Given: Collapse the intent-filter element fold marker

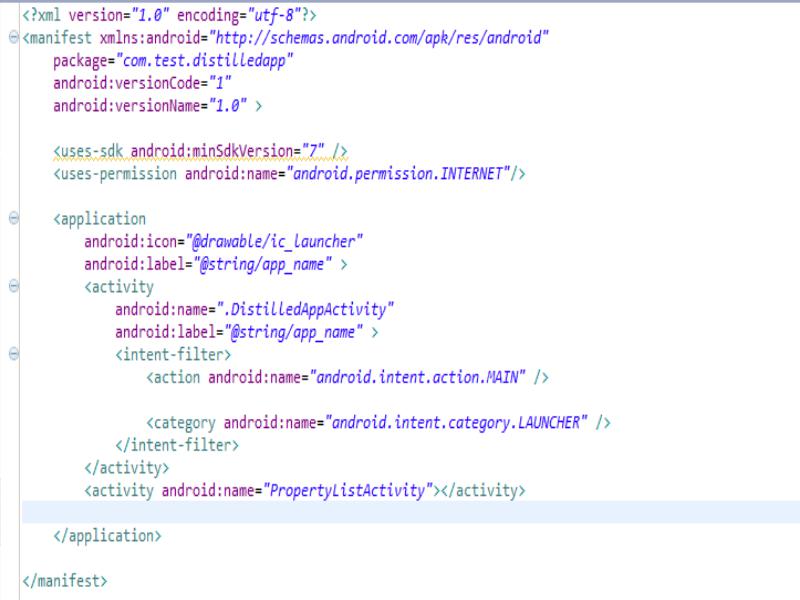Looking at the screenshot, I should [x=14, y=354].
